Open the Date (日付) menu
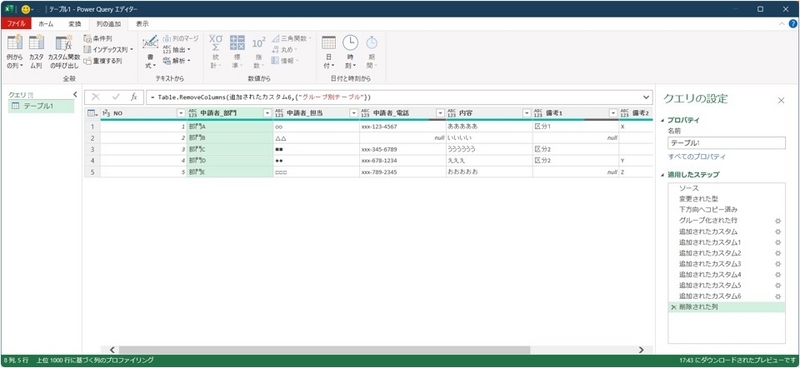800x368 pixels. tap(329, 52)
